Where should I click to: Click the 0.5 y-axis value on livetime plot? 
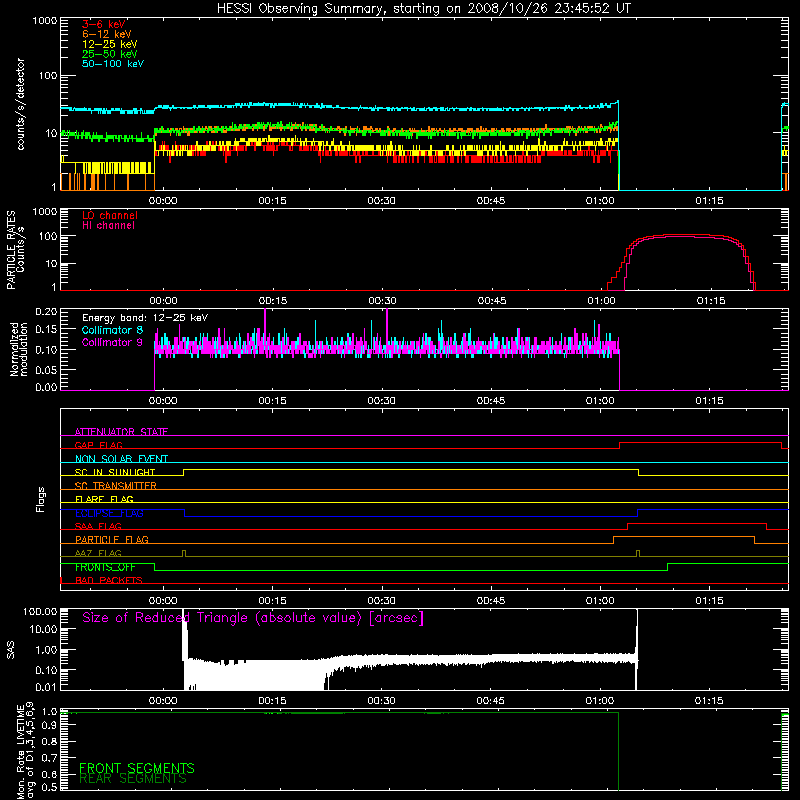(x=49, y=787)
